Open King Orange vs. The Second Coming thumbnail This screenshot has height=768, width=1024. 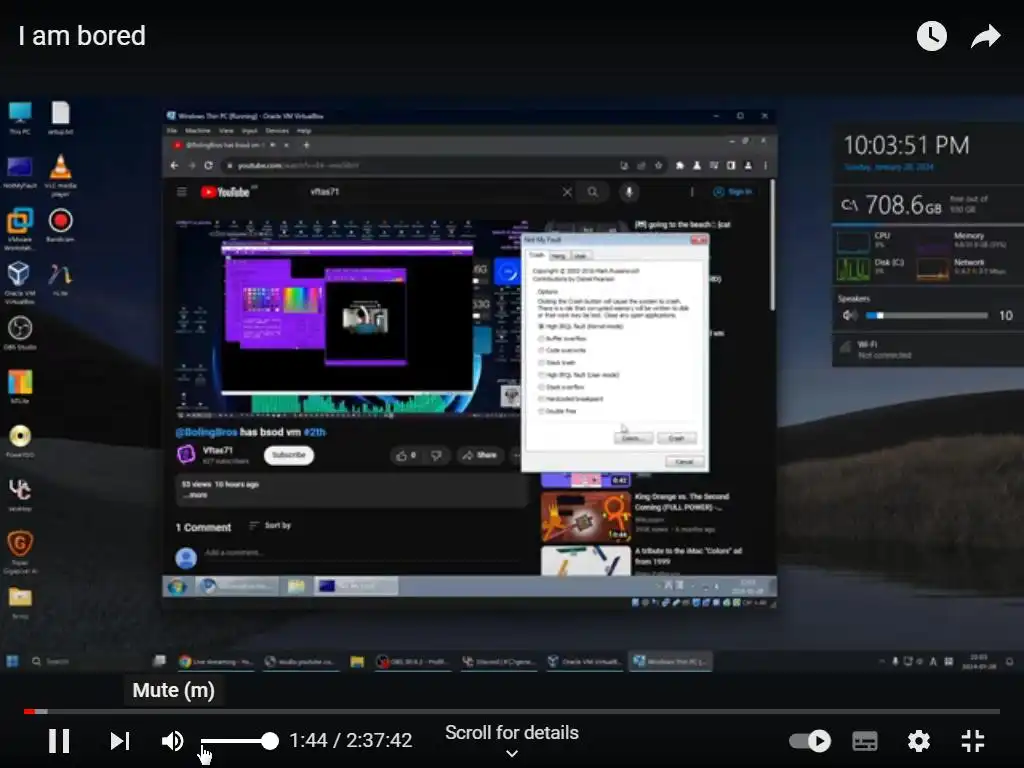point(586,516)
